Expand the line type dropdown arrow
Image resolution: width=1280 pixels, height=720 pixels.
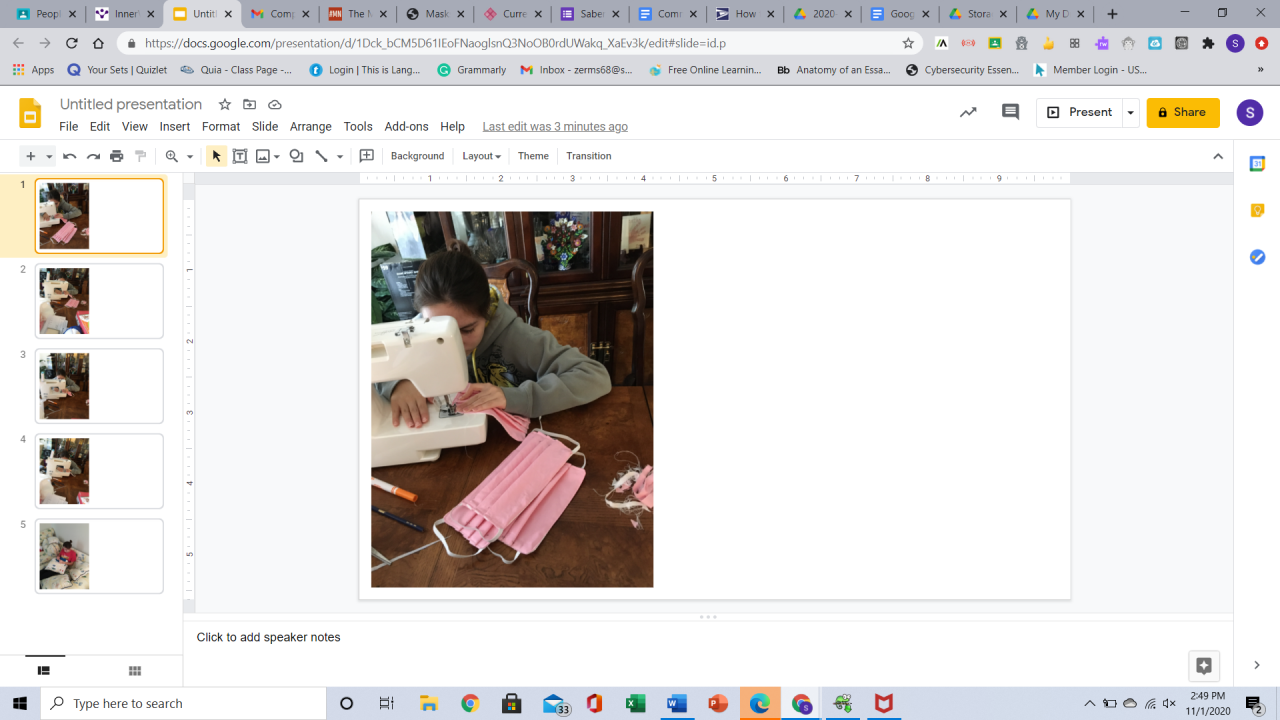pyautogui.click(x=339, y=156)
